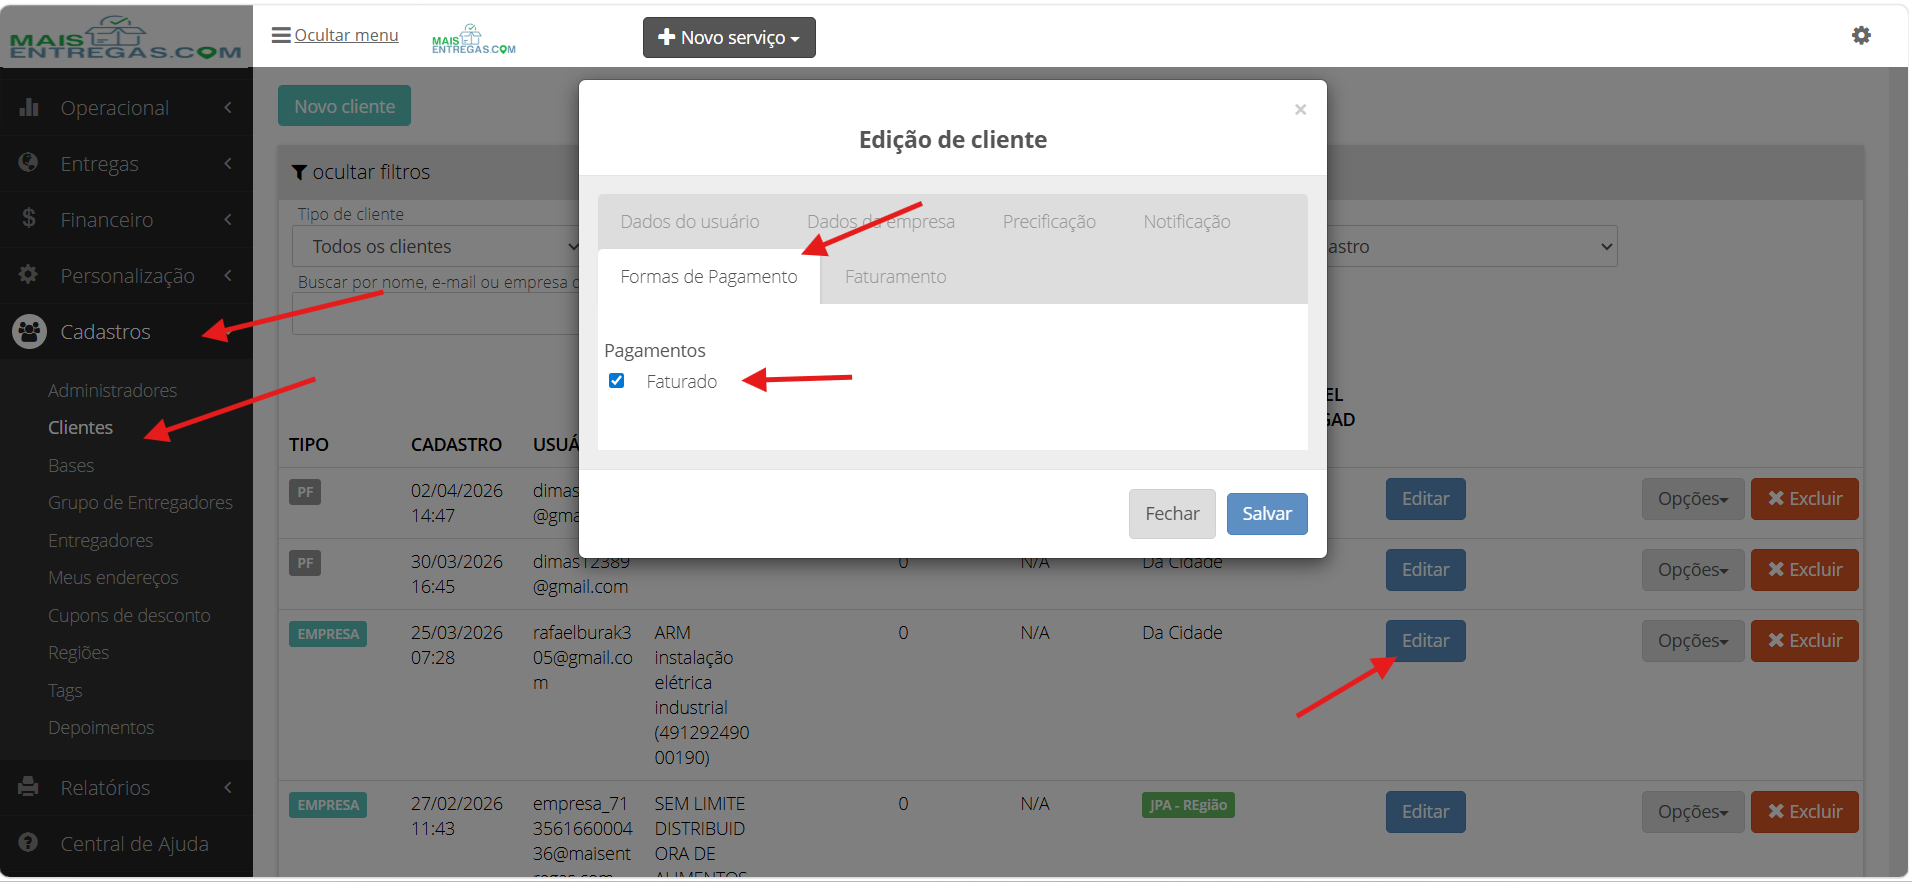Click the MaisEntregas logo in the sidebar
Image resolution: width=1912 pixels, height=882 pixels.
[x=126, y=38]
